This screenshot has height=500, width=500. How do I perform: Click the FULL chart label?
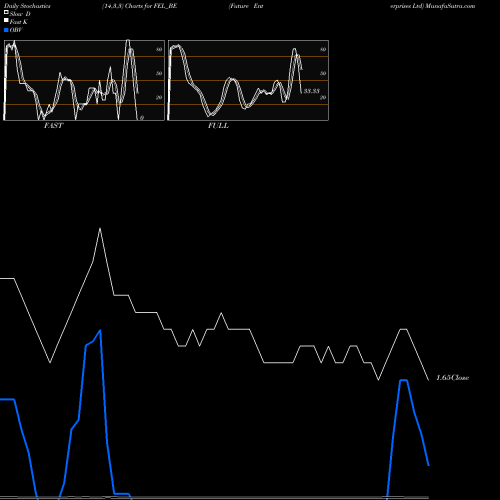[218, 126]
